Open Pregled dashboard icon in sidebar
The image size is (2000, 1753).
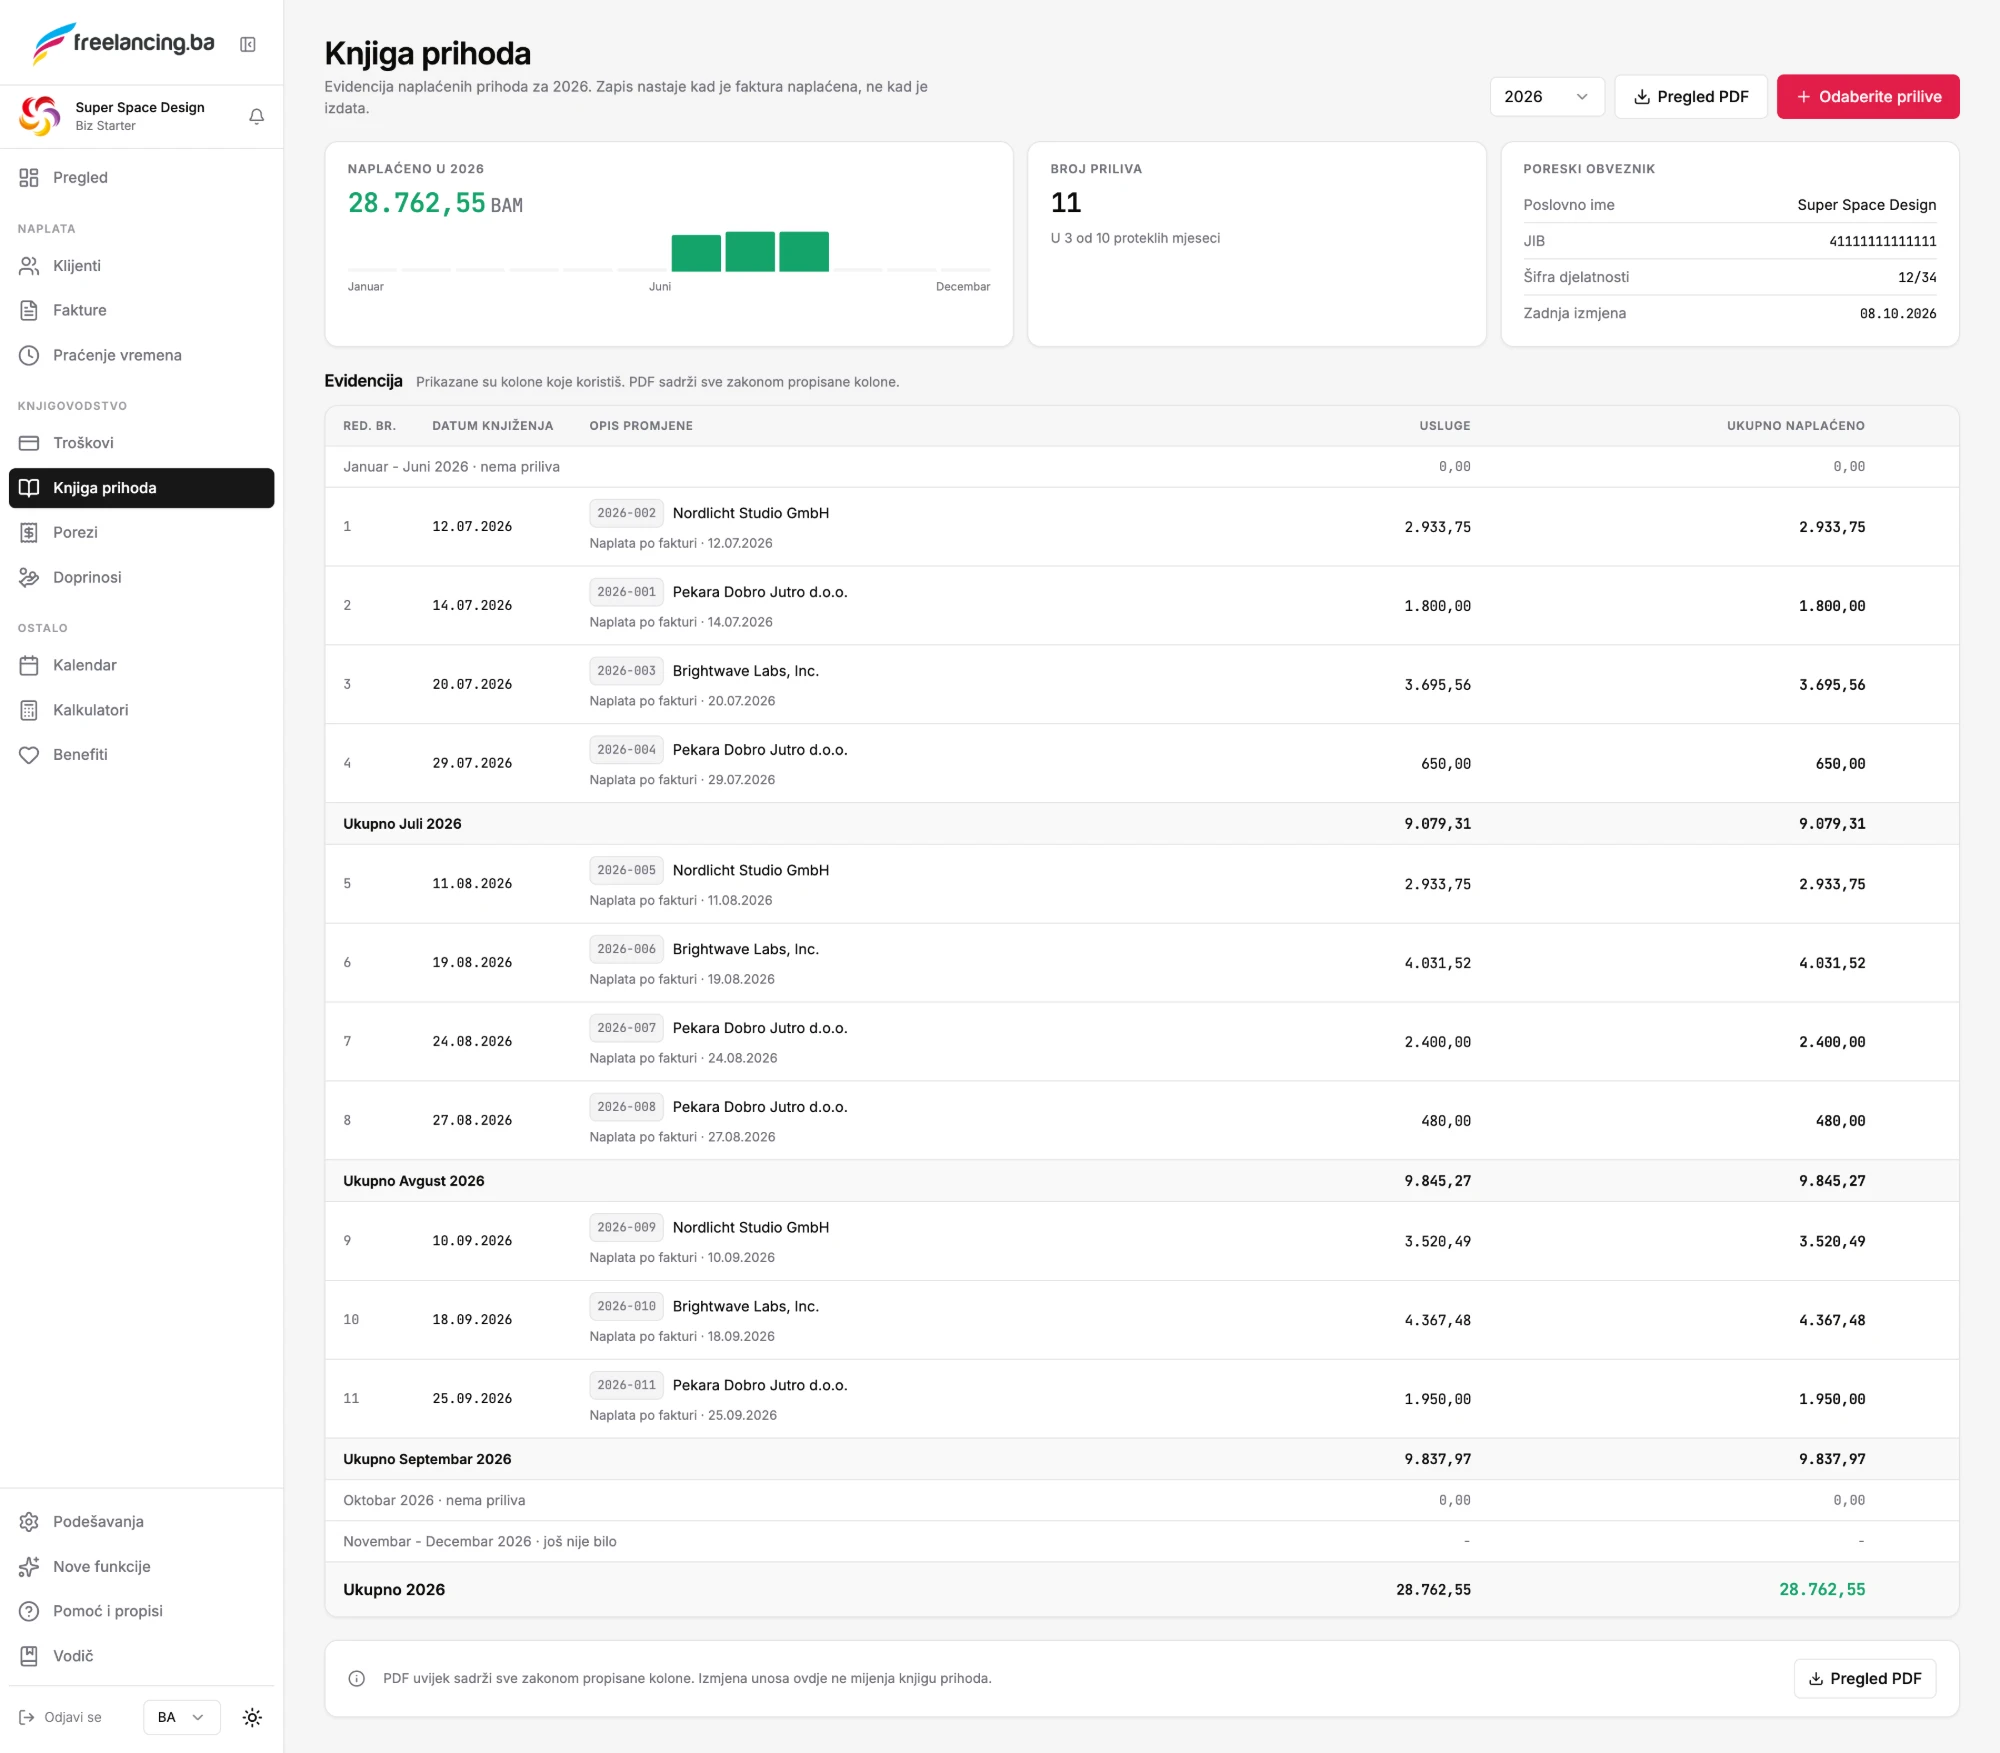[29, 177]
